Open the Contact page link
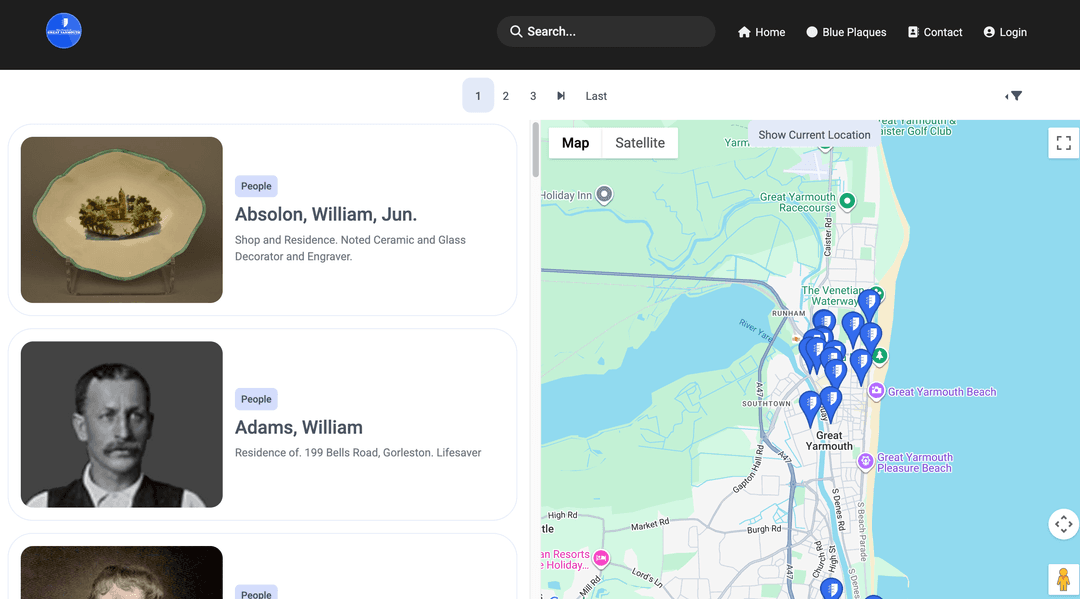 pos(935,32)
